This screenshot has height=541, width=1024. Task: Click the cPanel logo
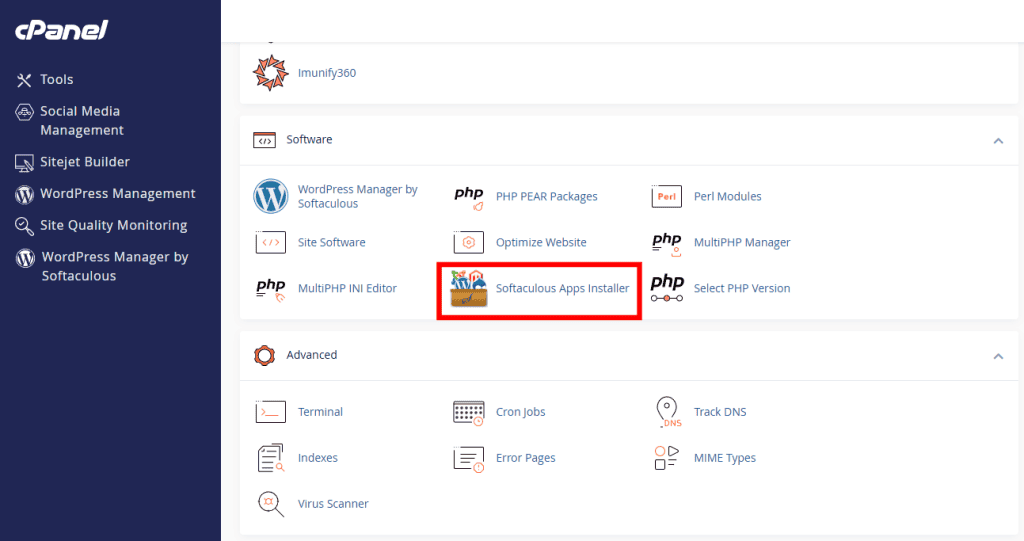click(61, 30)
